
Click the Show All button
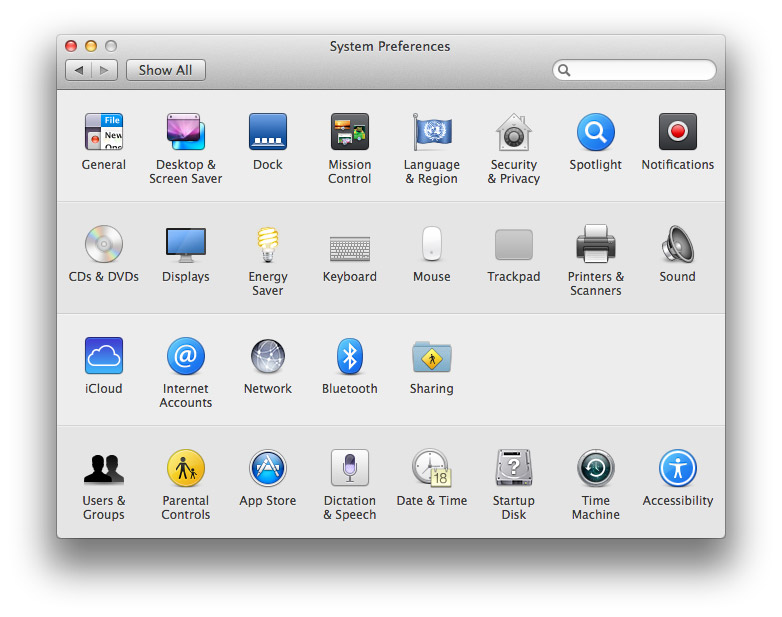tap(166, 70)
